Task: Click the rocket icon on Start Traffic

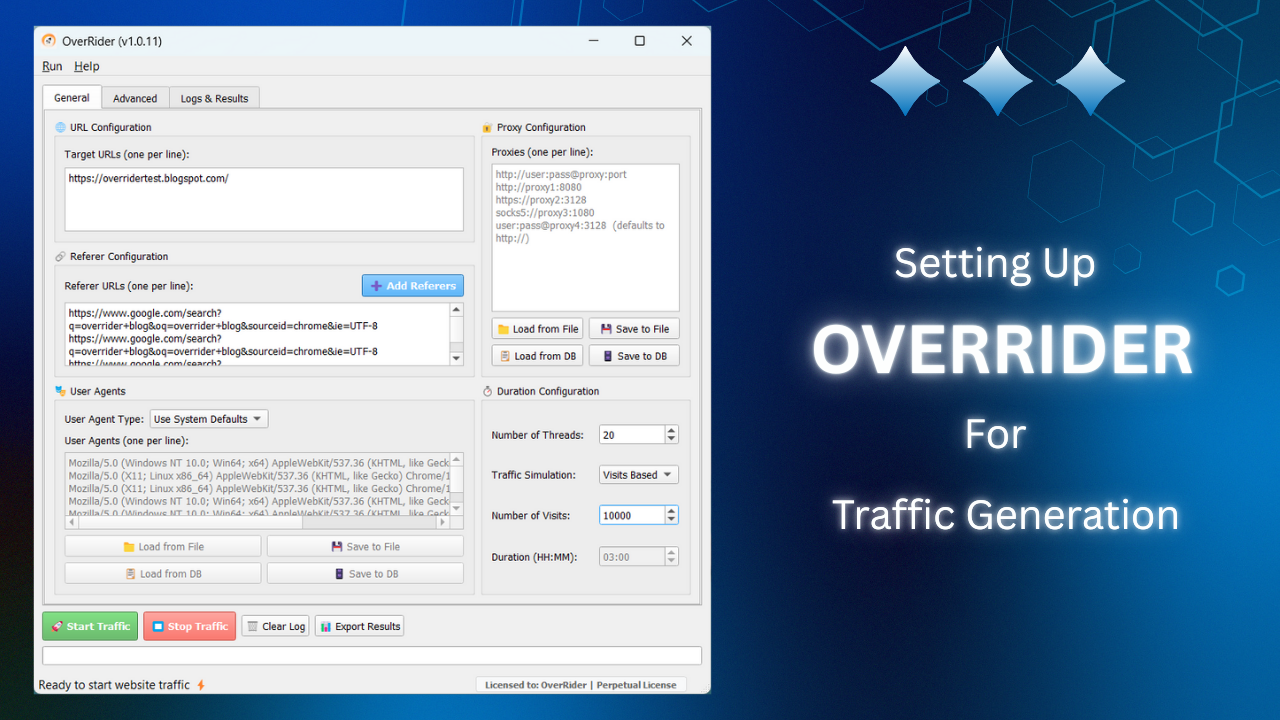Action: coord(56,626)
